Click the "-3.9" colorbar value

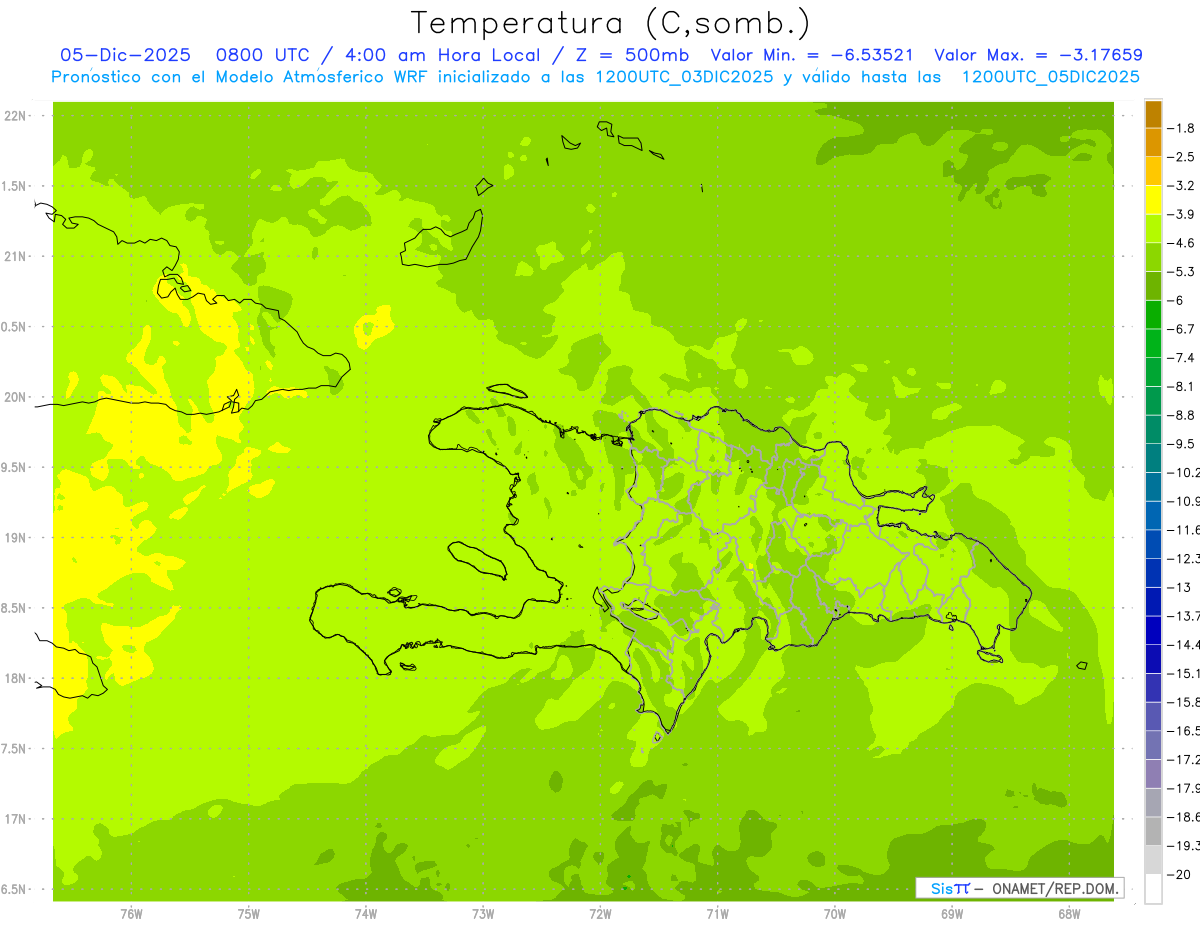coord(1181,214)
